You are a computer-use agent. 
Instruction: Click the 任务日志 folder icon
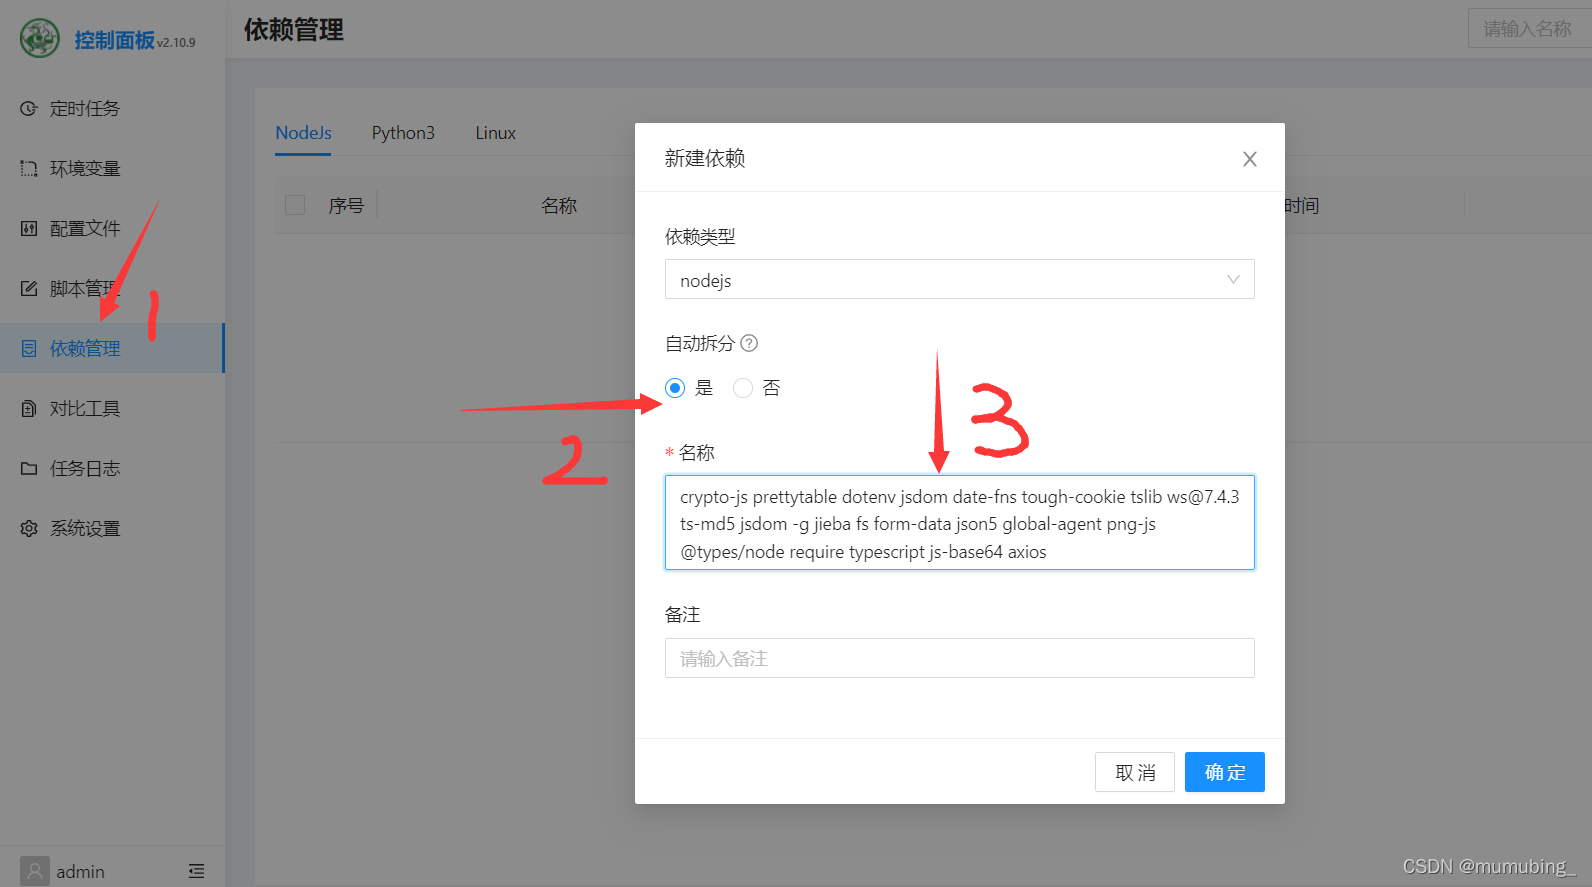(29, 468)
